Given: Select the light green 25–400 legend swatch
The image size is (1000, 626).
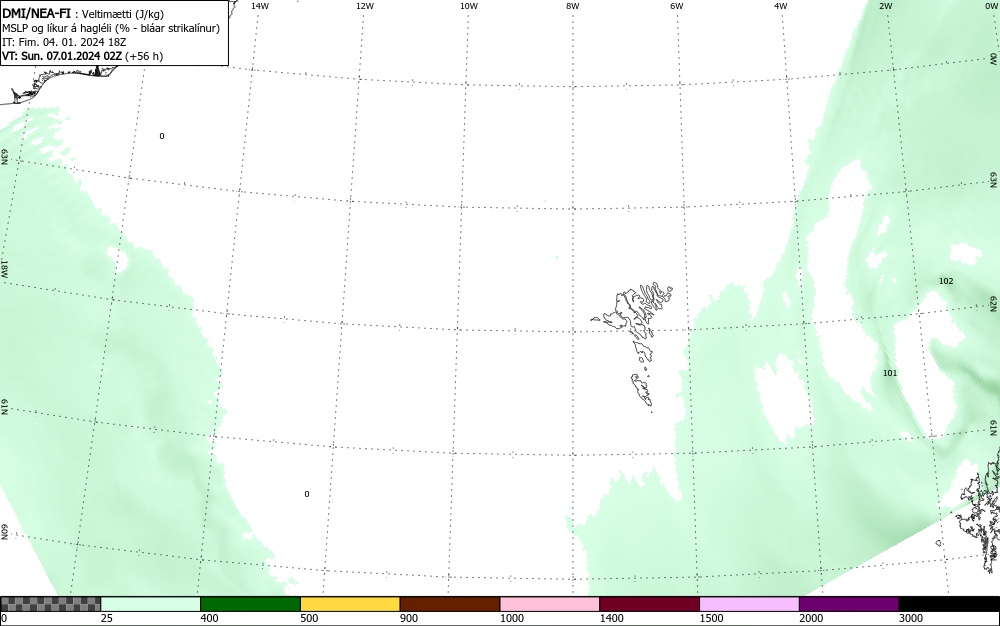Looking at the screenshot, I should [x=151, y=604].
